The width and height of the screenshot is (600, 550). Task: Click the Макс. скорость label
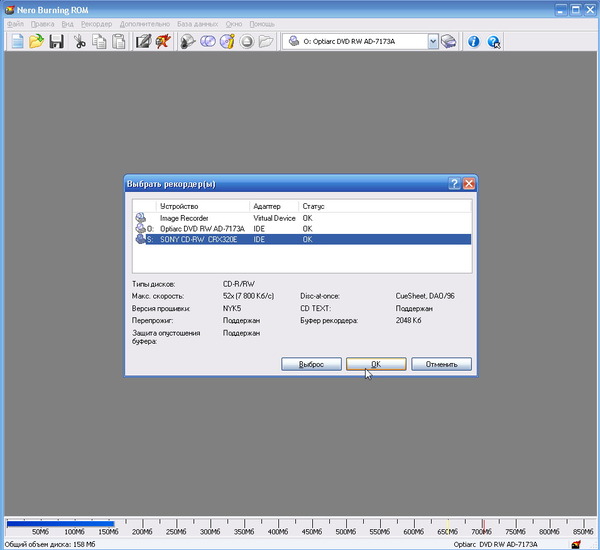[158, 296]
